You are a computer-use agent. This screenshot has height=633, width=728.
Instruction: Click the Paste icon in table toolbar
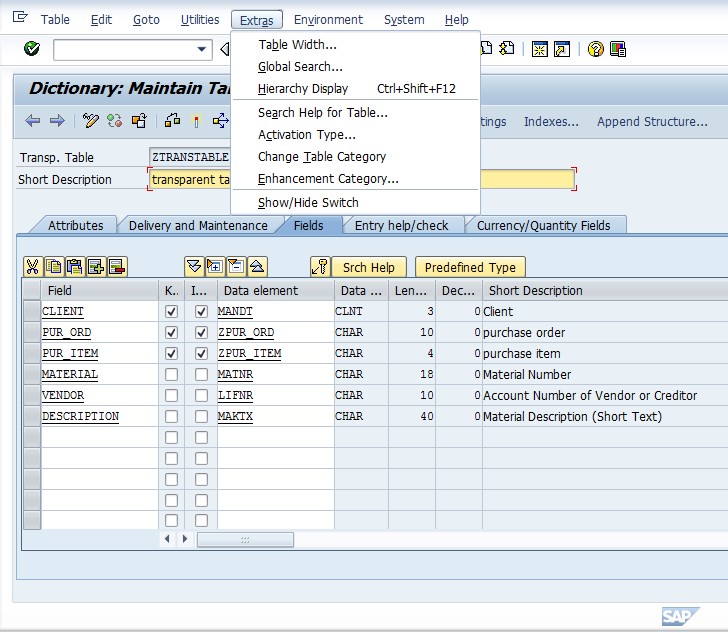point(75,267)
